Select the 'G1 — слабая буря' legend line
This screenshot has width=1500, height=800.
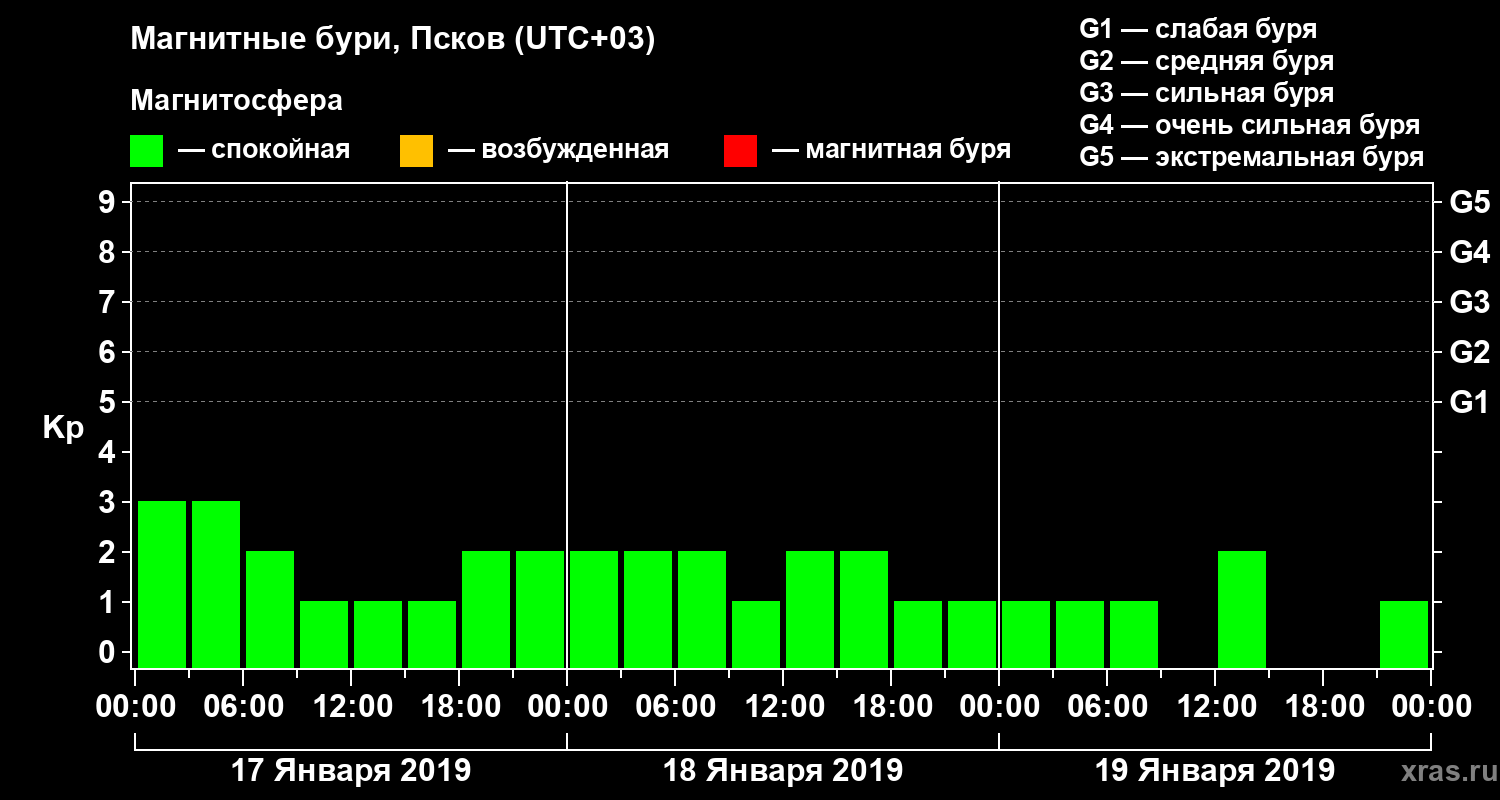pyautogui.click(x=1198, y=29)
